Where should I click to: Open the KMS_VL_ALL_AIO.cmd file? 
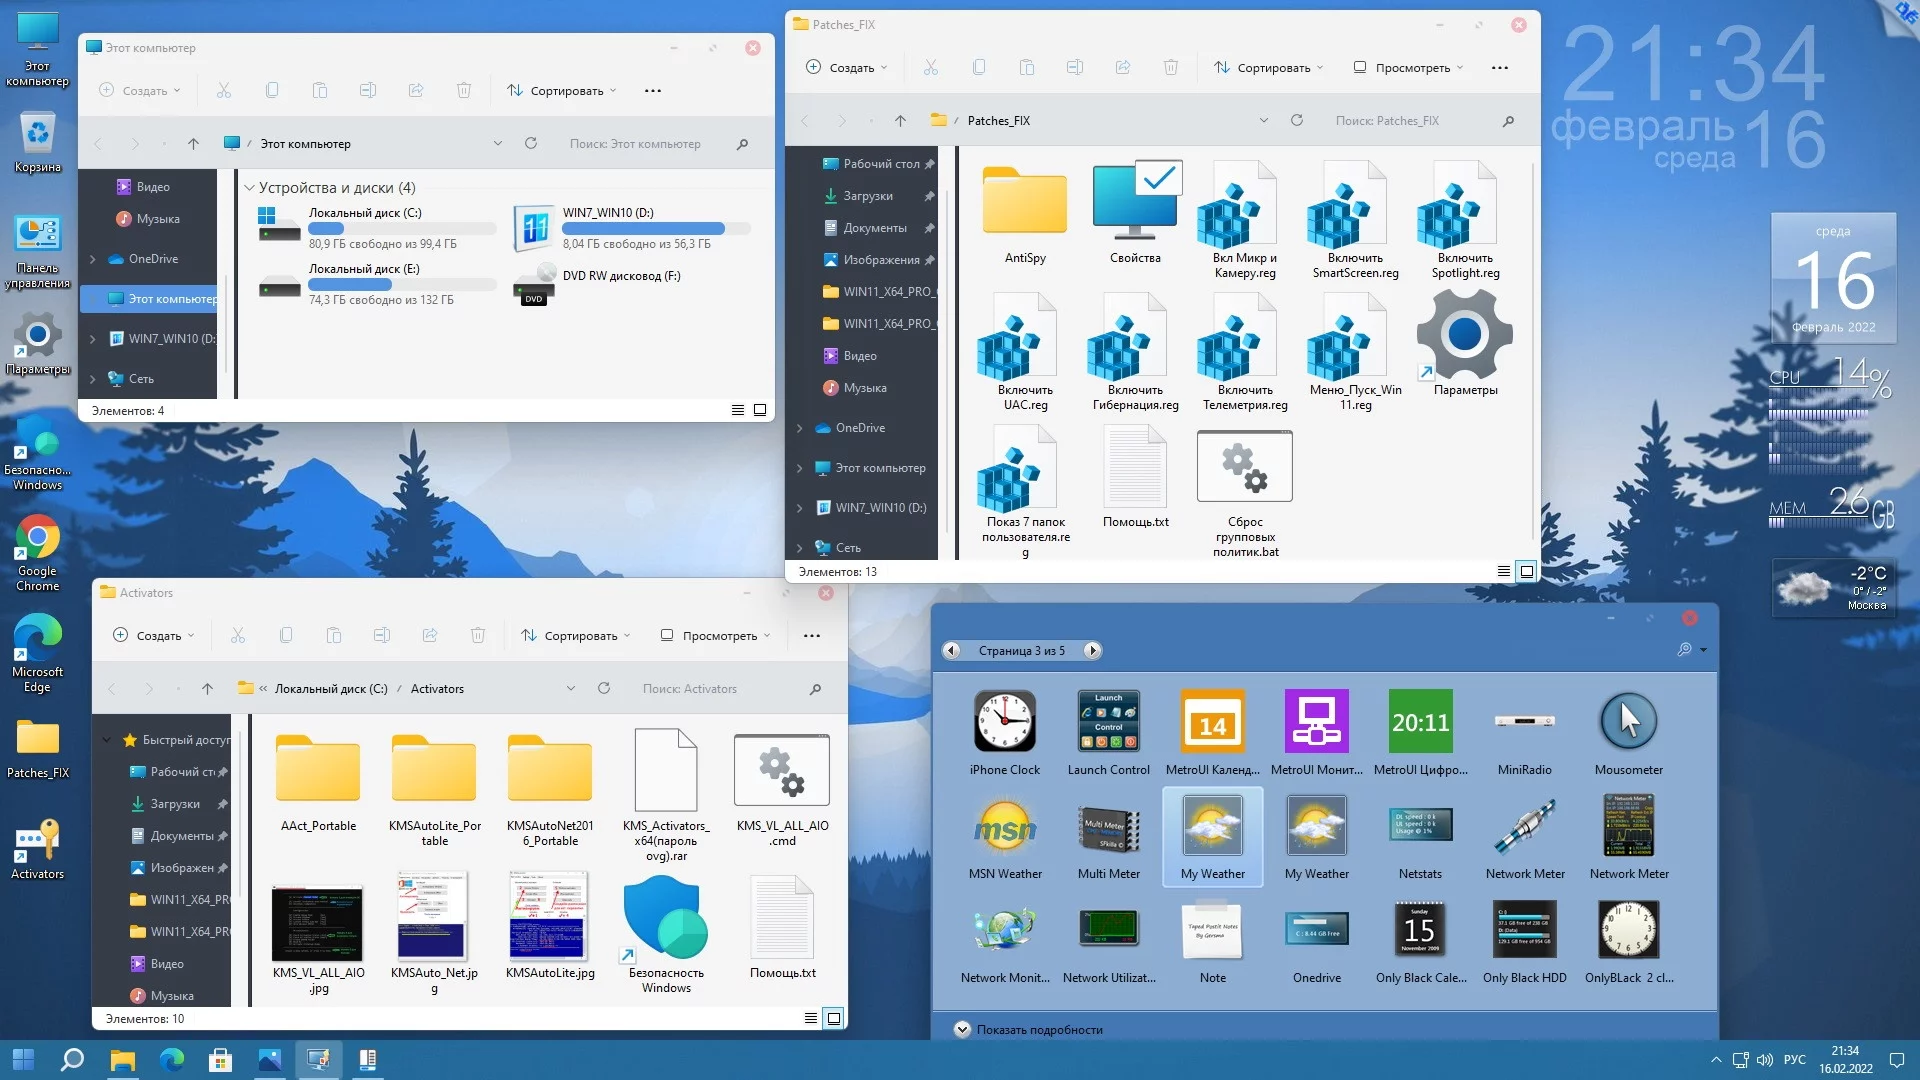[781, 772]
